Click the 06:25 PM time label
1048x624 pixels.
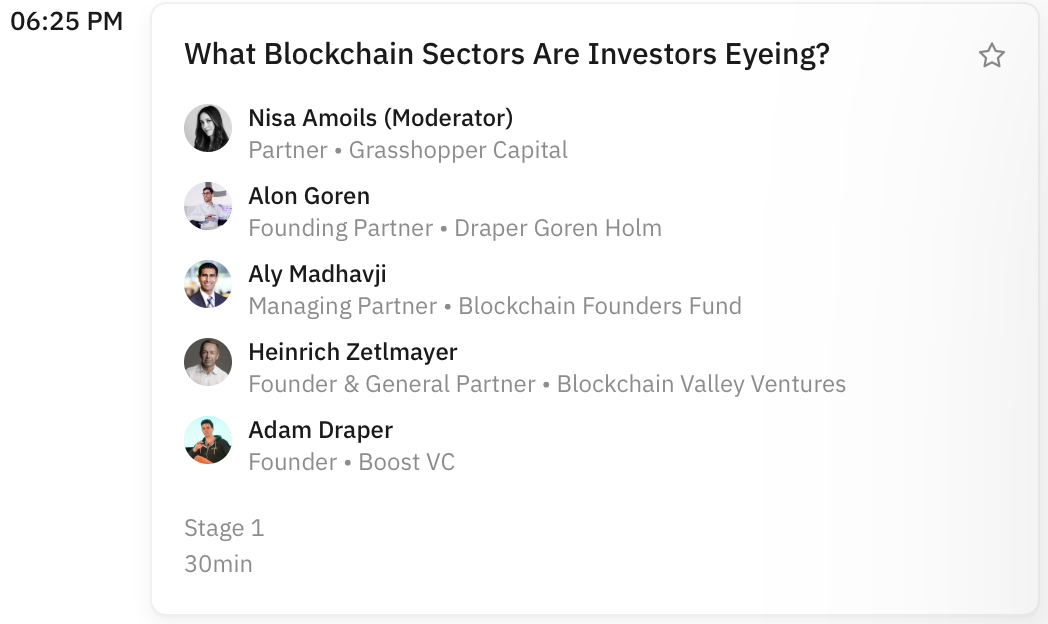click(x=66, y=22)
